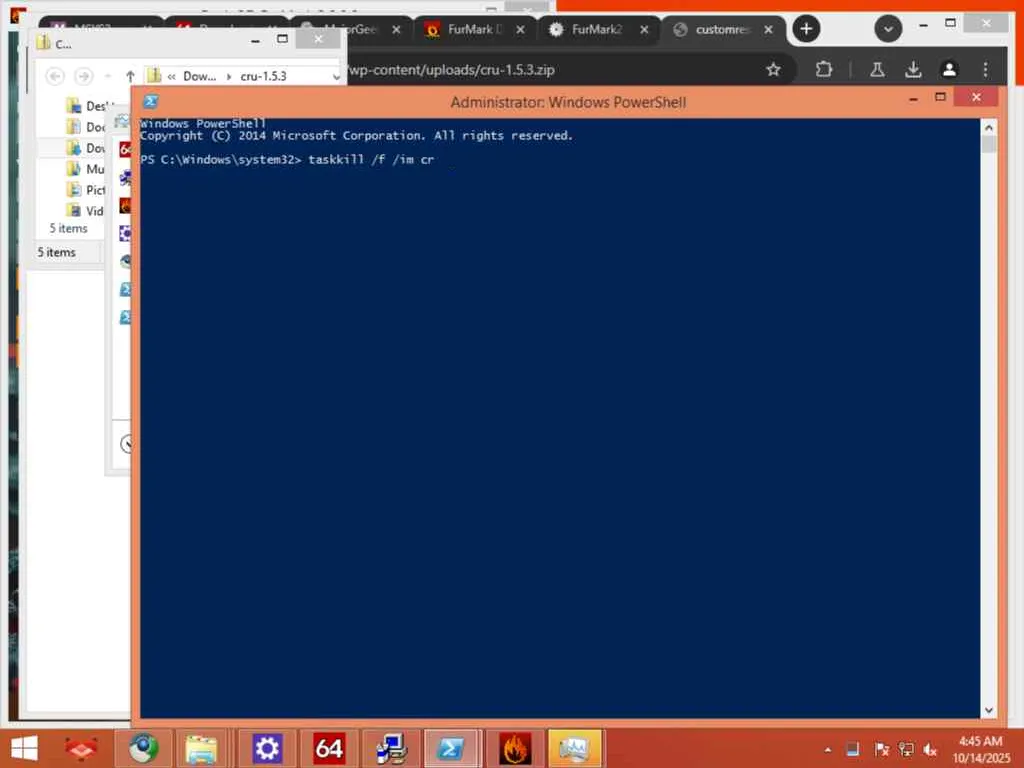
Task: Open the red fox-shaped taskbar icon
Action: [81, 748]
